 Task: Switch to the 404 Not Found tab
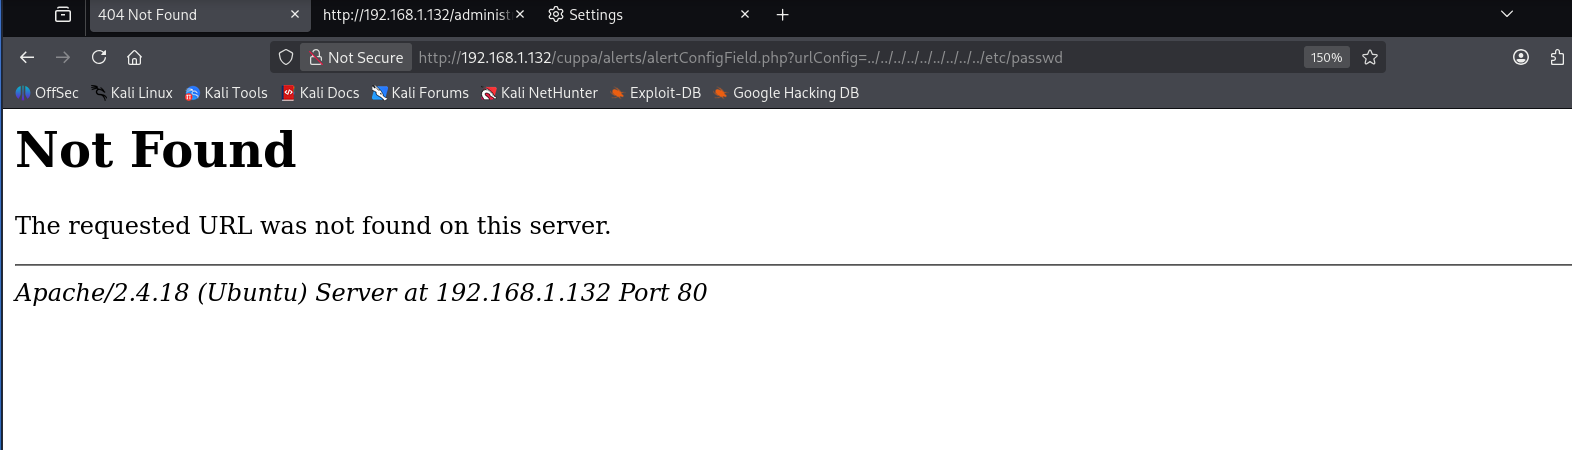198,15
